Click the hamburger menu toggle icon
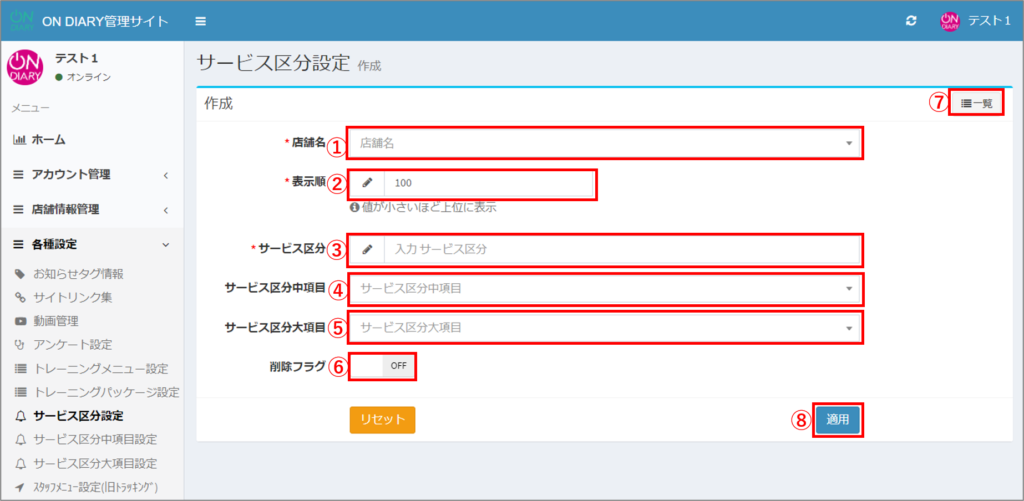The height and width of the screenshot is (501, 1024). [x=201, y=21]
